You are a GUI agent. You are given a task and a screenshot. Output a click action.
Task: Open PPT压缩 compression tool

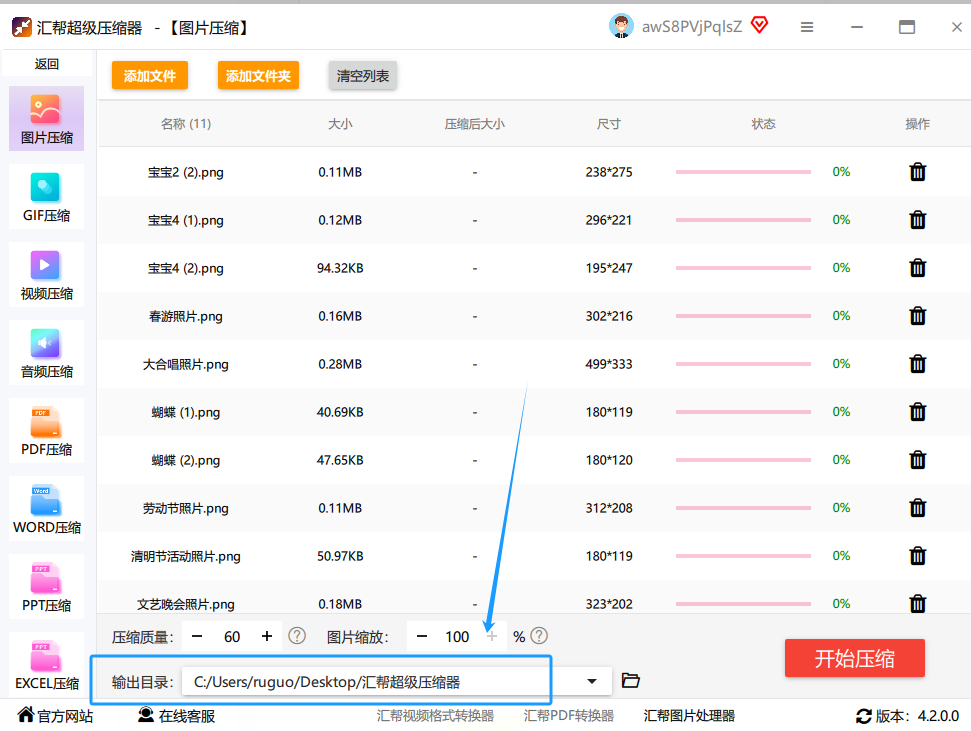point(46,586)
